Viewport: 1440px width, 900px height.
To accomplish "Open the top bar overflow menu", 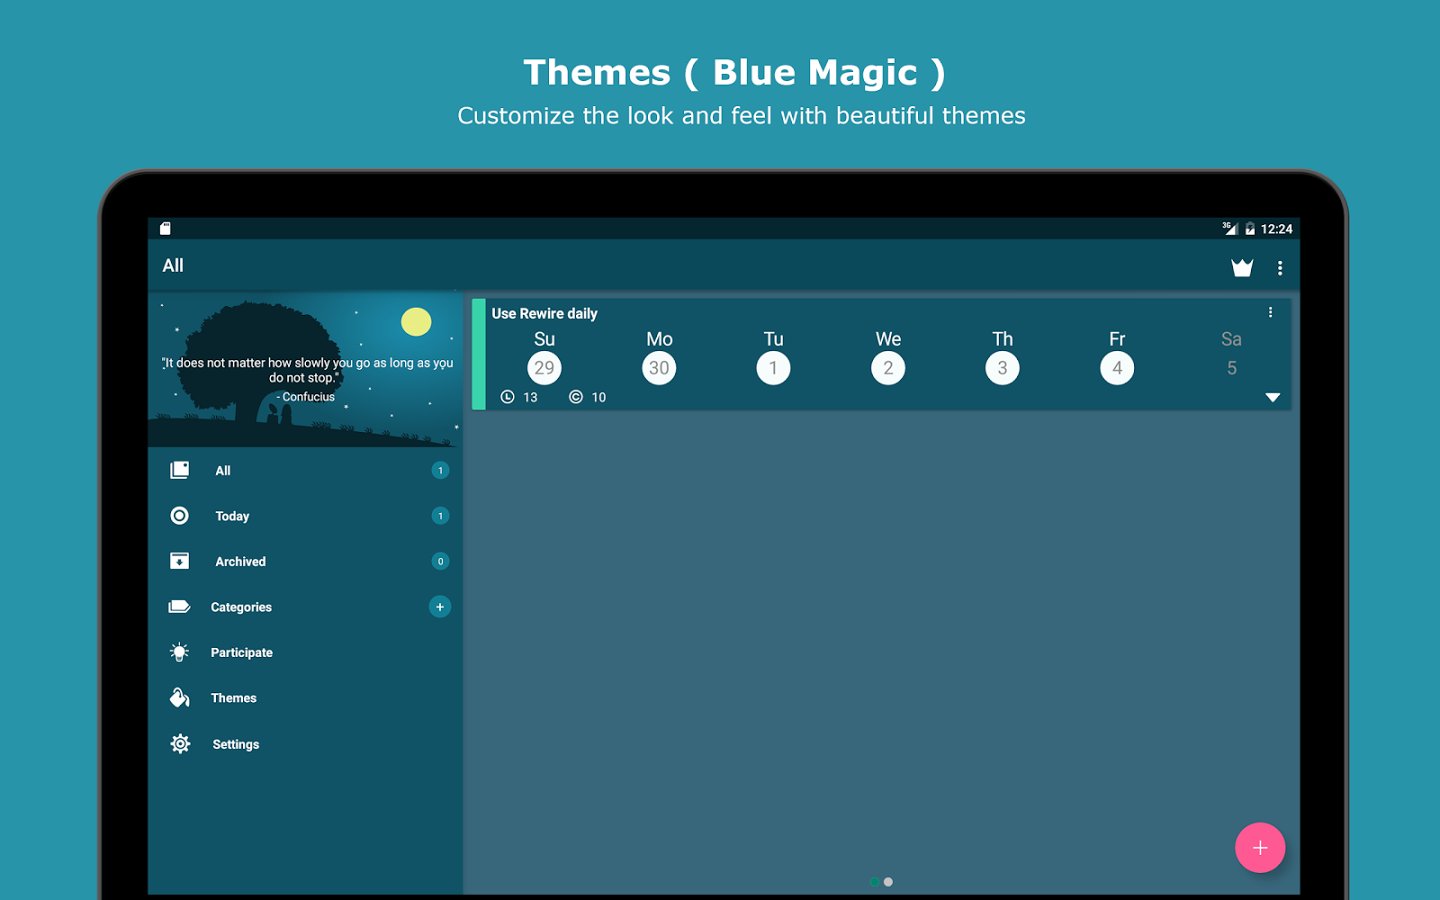I will tap(1280, 268).
